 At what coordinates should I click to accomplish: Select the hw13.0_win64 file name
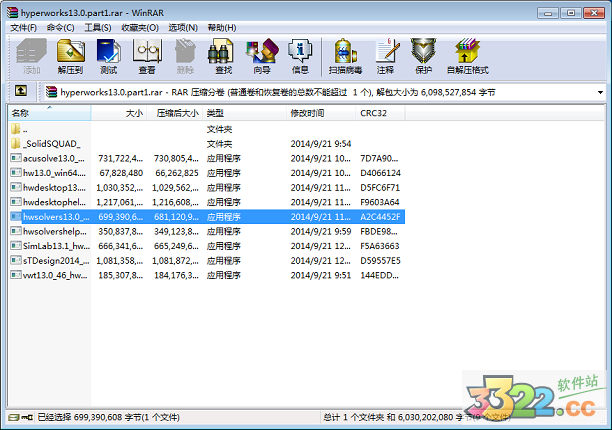[x=54, y=173]
